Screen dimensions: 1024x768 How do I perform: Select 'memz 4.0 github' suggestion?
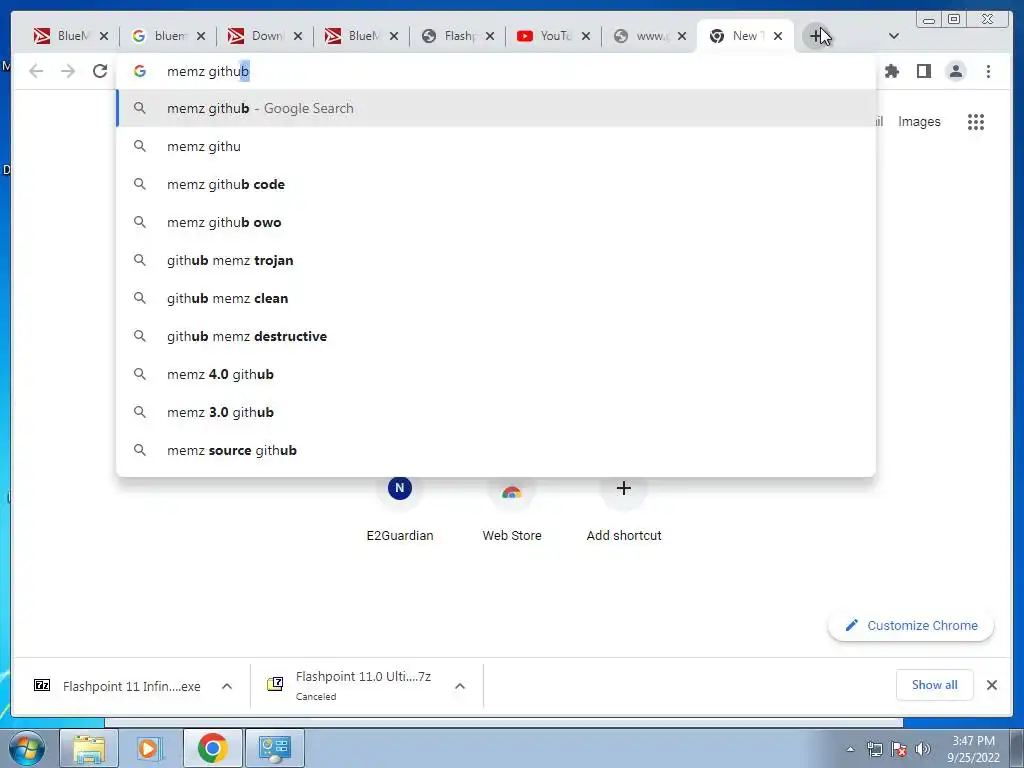[496, 374]
